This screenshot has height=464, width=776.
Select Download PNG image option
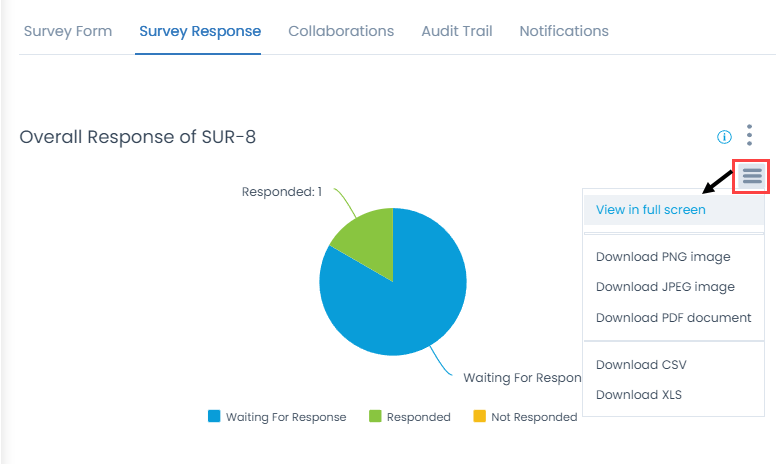pos(663,257)
